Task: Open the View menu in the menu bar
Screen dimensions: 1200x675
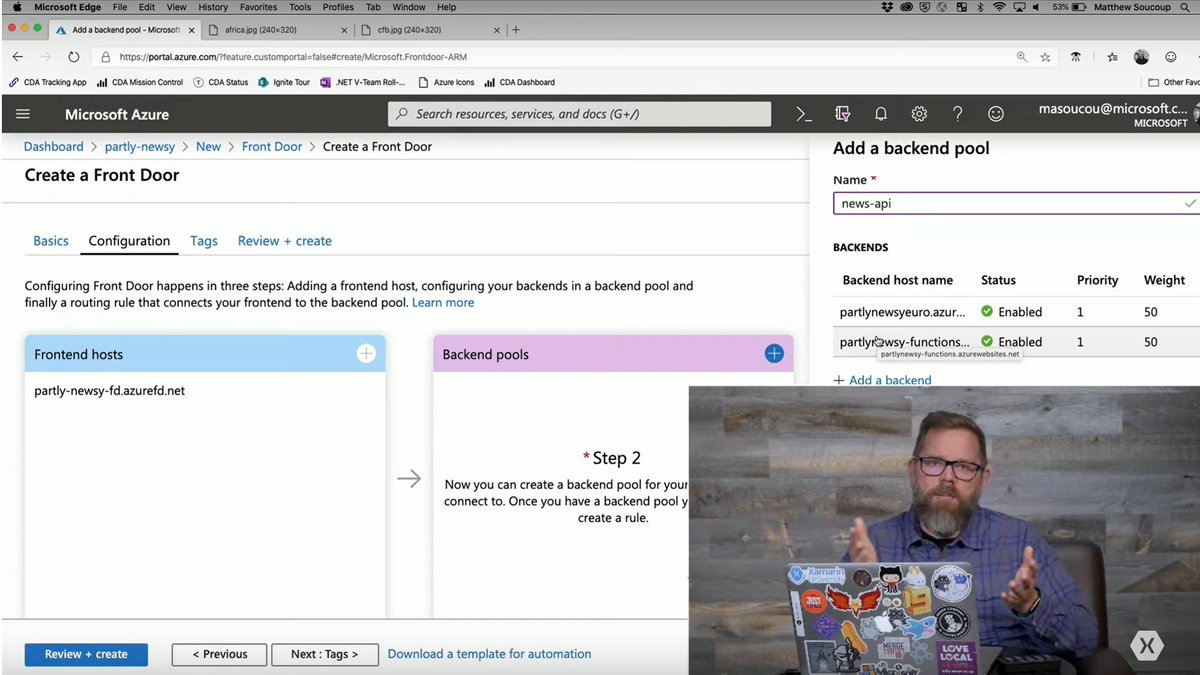Action: (177, 7)
